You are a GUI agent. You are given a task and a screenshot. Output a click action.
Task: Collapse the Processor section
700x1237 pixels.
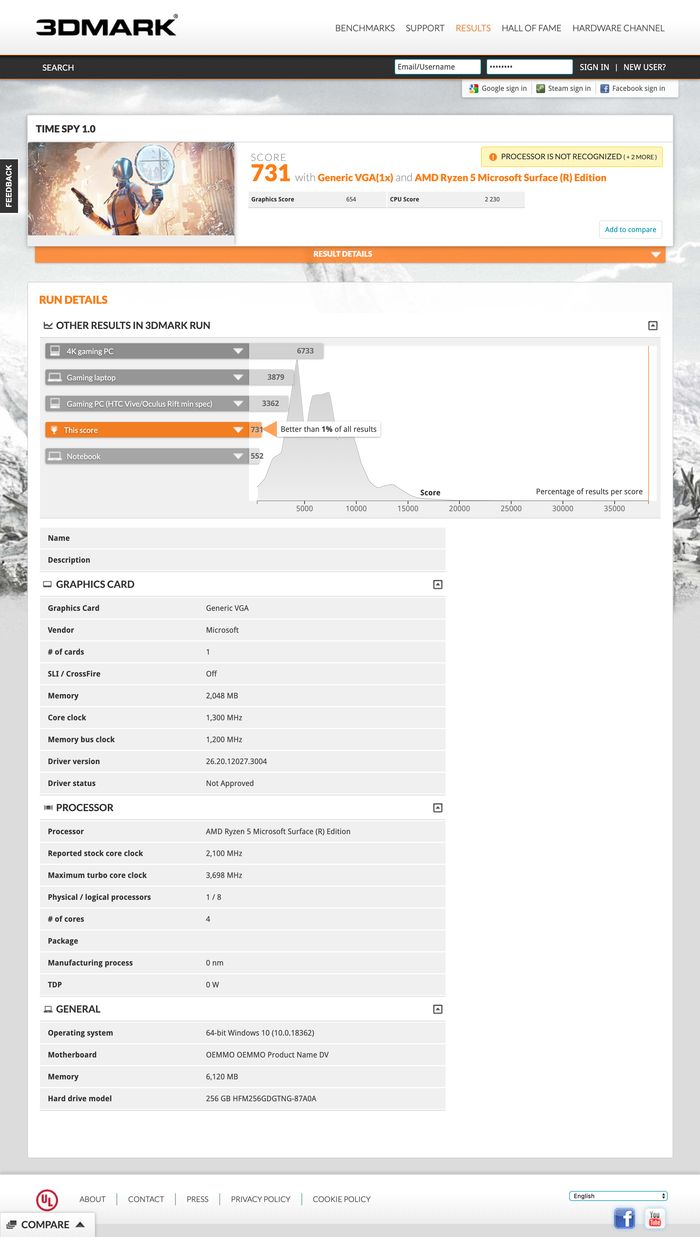[437, 808]
